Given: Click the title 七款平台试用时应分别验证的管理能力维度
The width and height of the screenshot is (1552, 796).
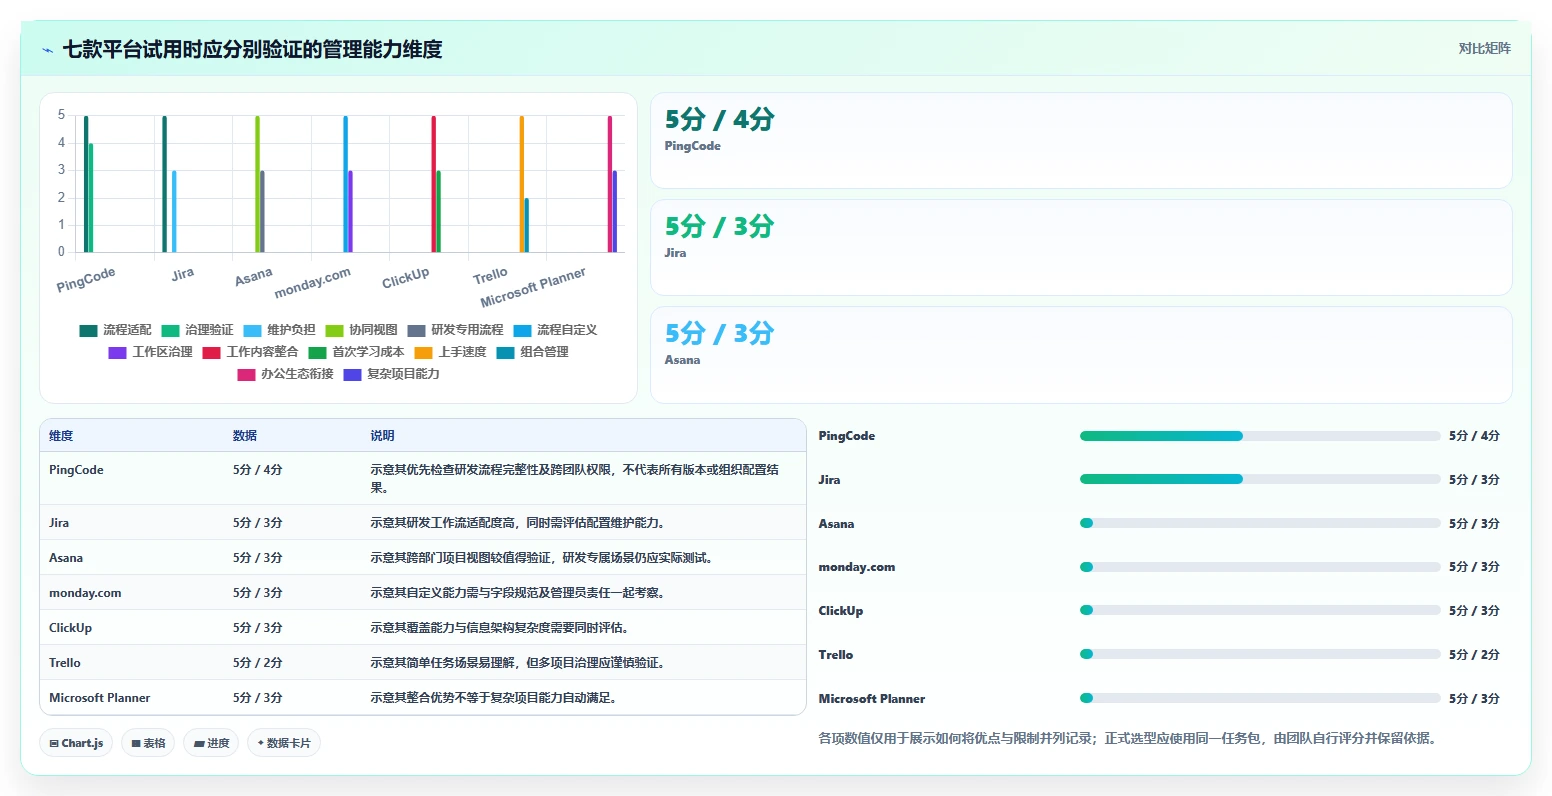Looking at the screenshot, I should point(252,49).
